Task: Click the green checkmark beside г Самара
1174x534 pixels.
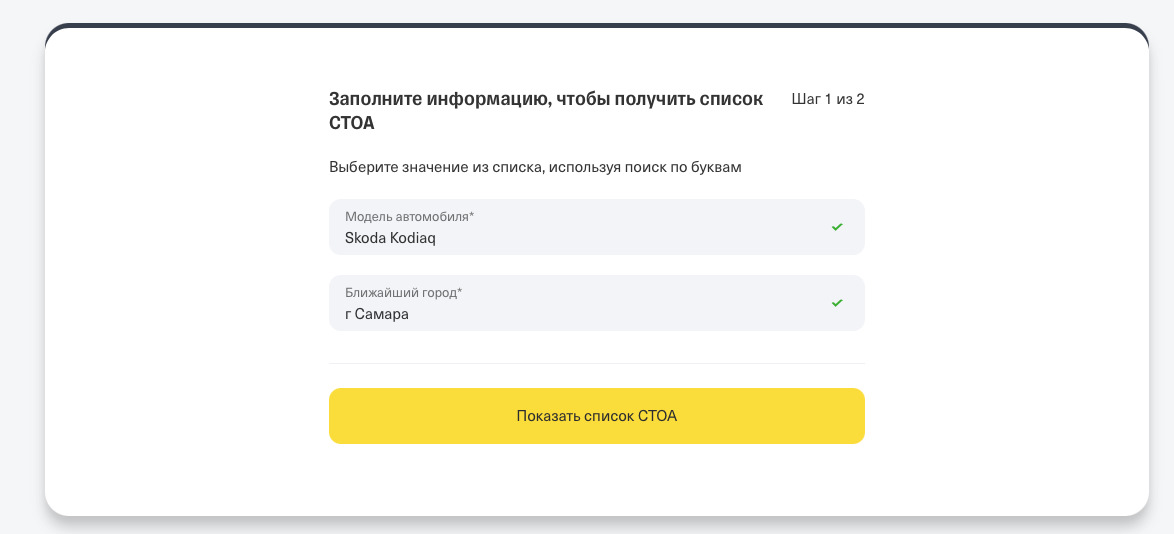Action: click(837, 303)
